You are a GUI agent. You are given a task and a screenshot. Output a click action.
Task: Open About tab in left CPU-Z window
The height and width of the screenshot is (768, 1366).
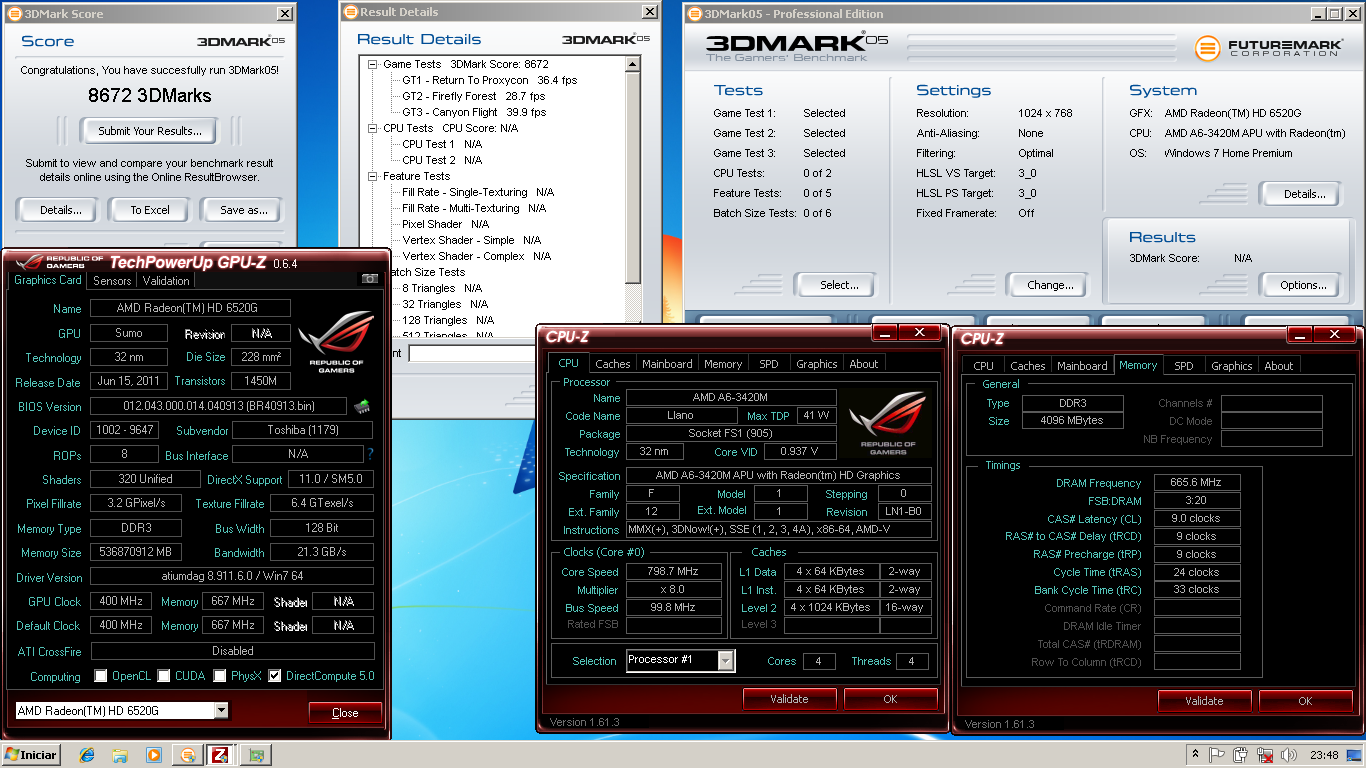pyautogui.click(x=863, y=364)
